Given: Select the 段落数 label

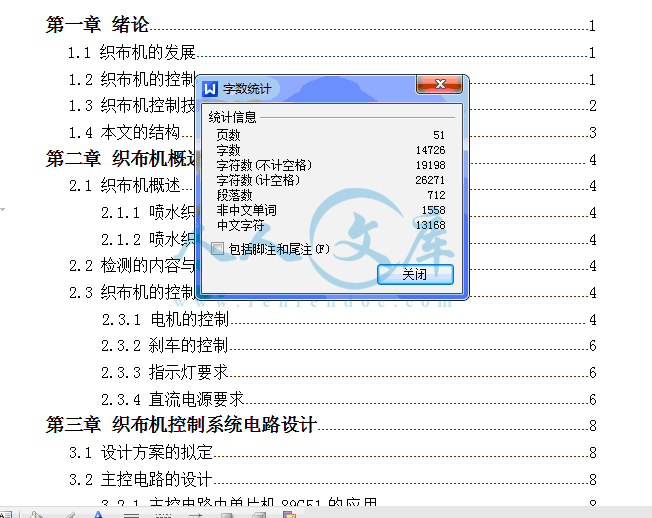Looking at the screenshot, I should click(235, 195).
